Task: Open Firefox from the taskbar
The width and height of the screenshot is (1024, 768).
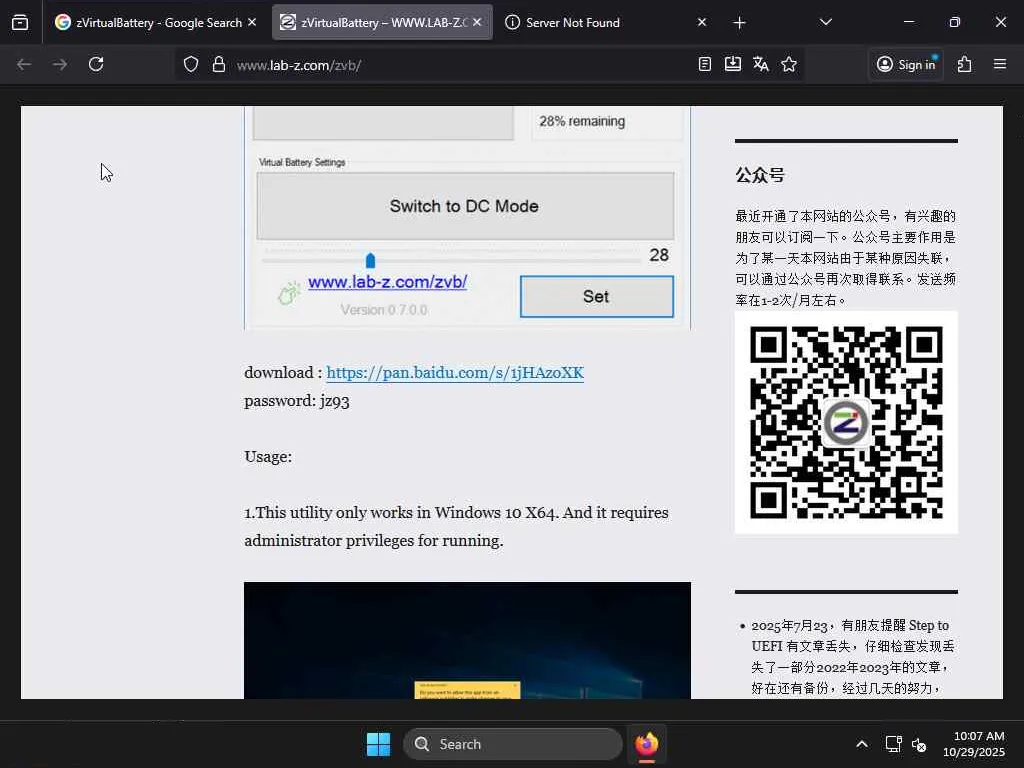Action: (647, 744)
